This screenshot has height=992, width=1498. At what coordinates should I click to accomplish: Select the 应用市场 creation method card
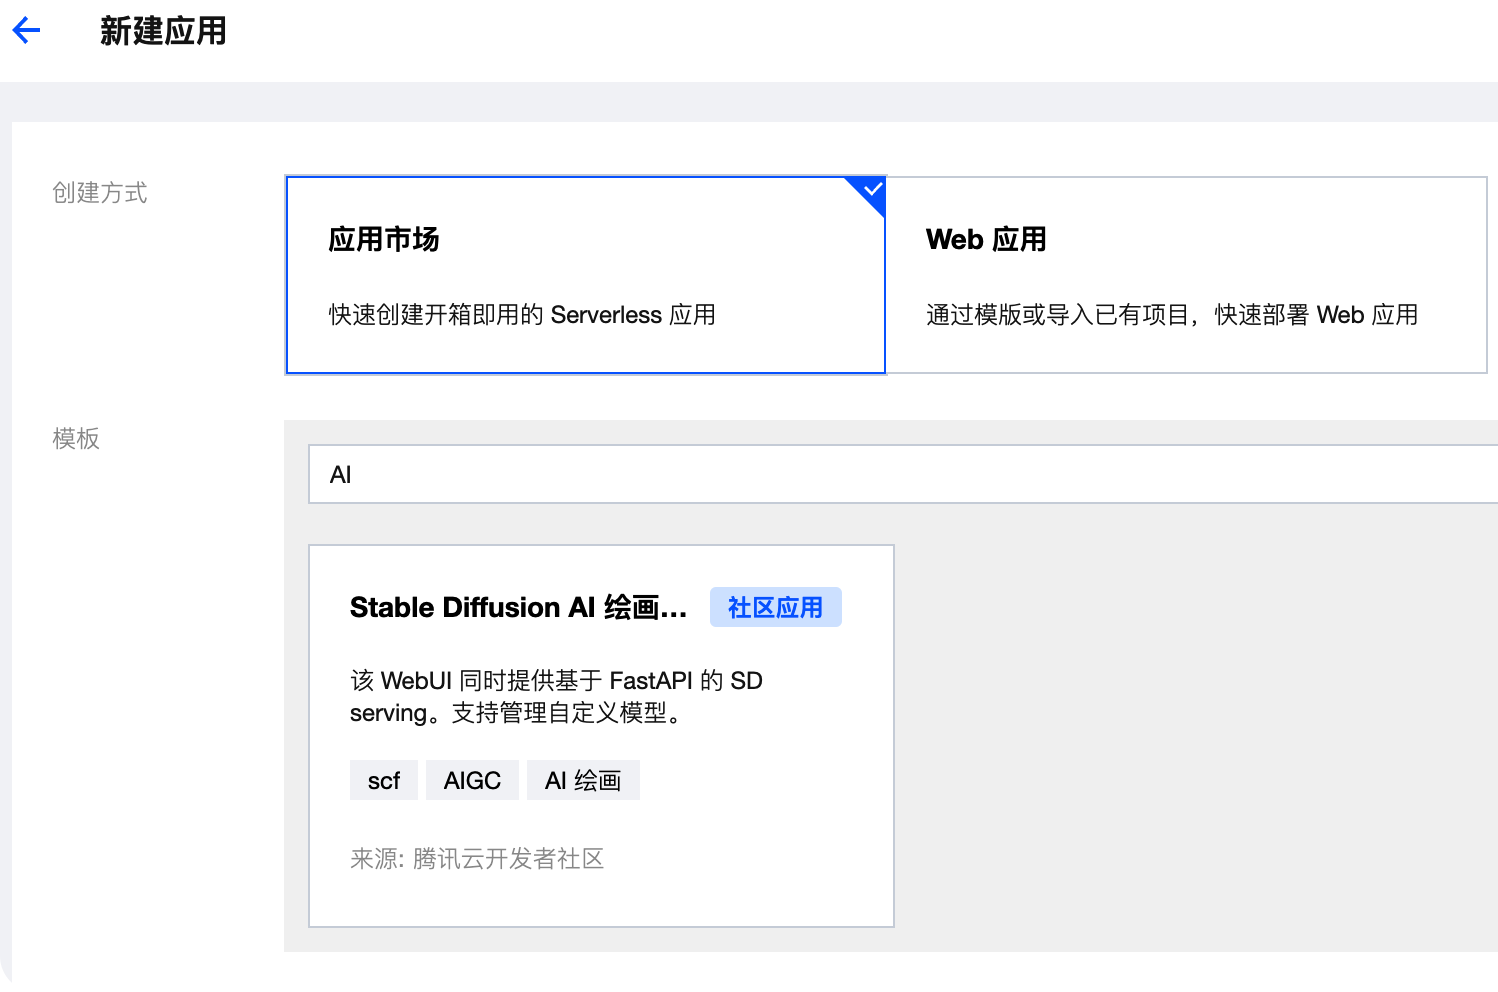coord(586,275)
